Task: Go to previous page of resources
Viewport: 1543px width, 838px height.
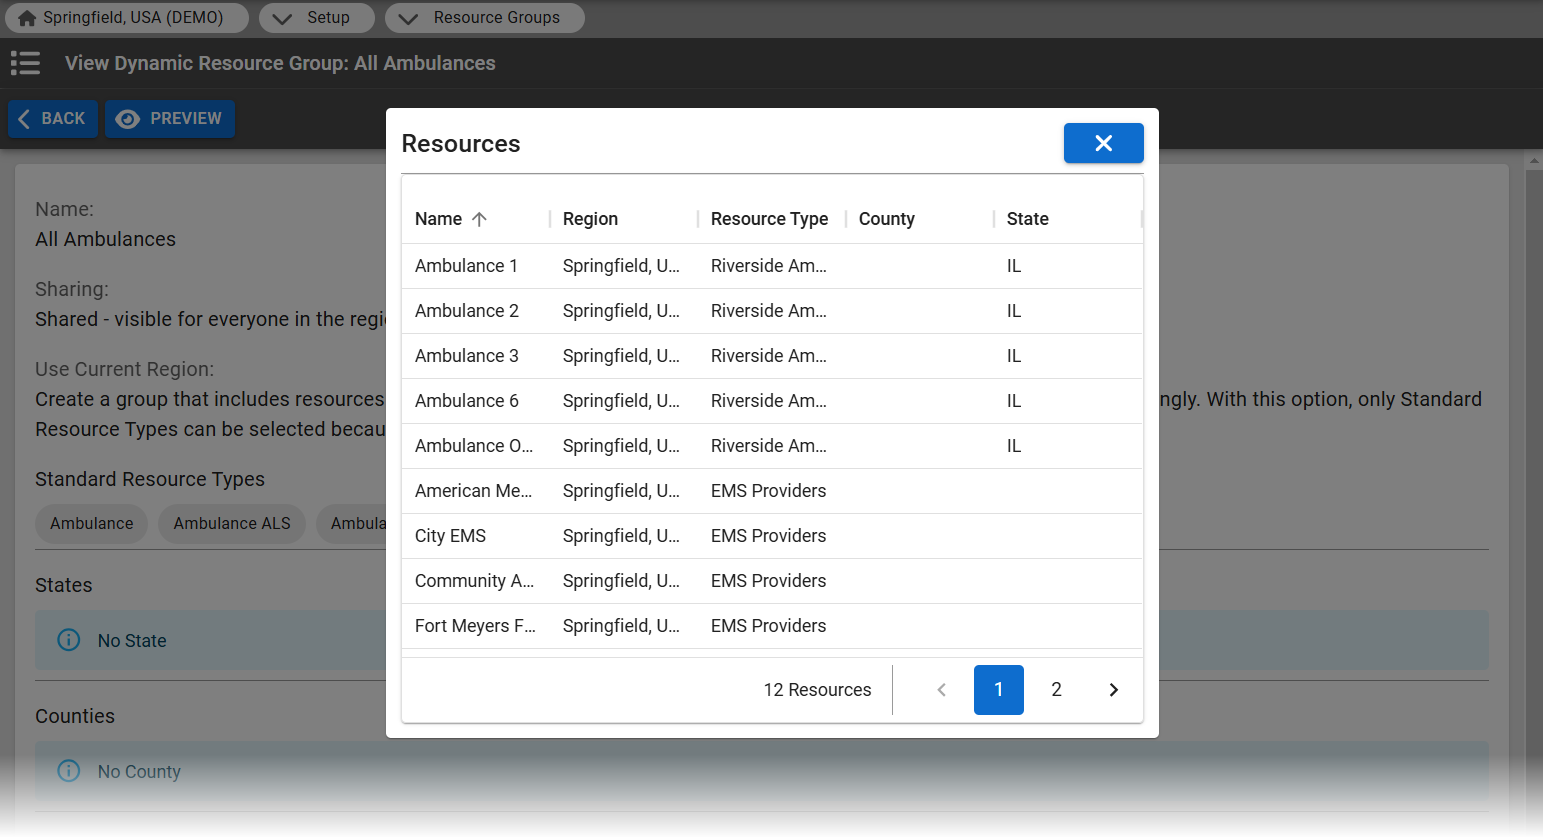Action: click(x=941, y=690)
